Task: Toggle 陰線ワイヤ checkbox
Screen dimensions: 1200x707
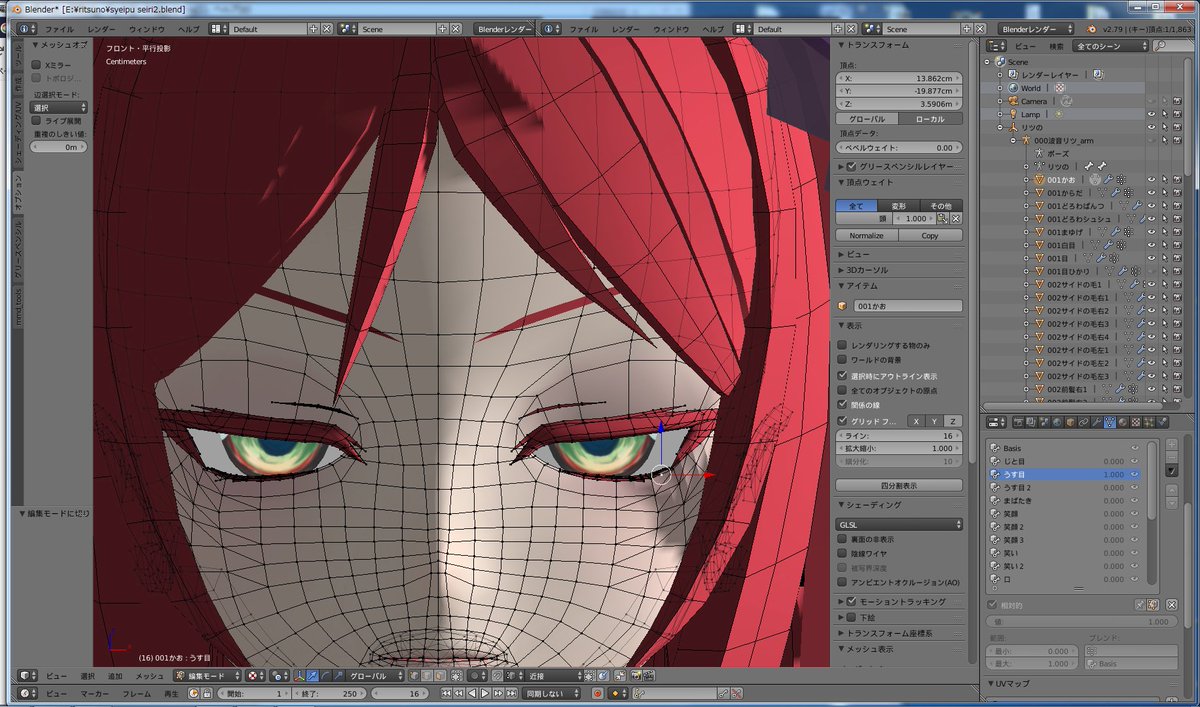Action: click(x=842, y=553)
